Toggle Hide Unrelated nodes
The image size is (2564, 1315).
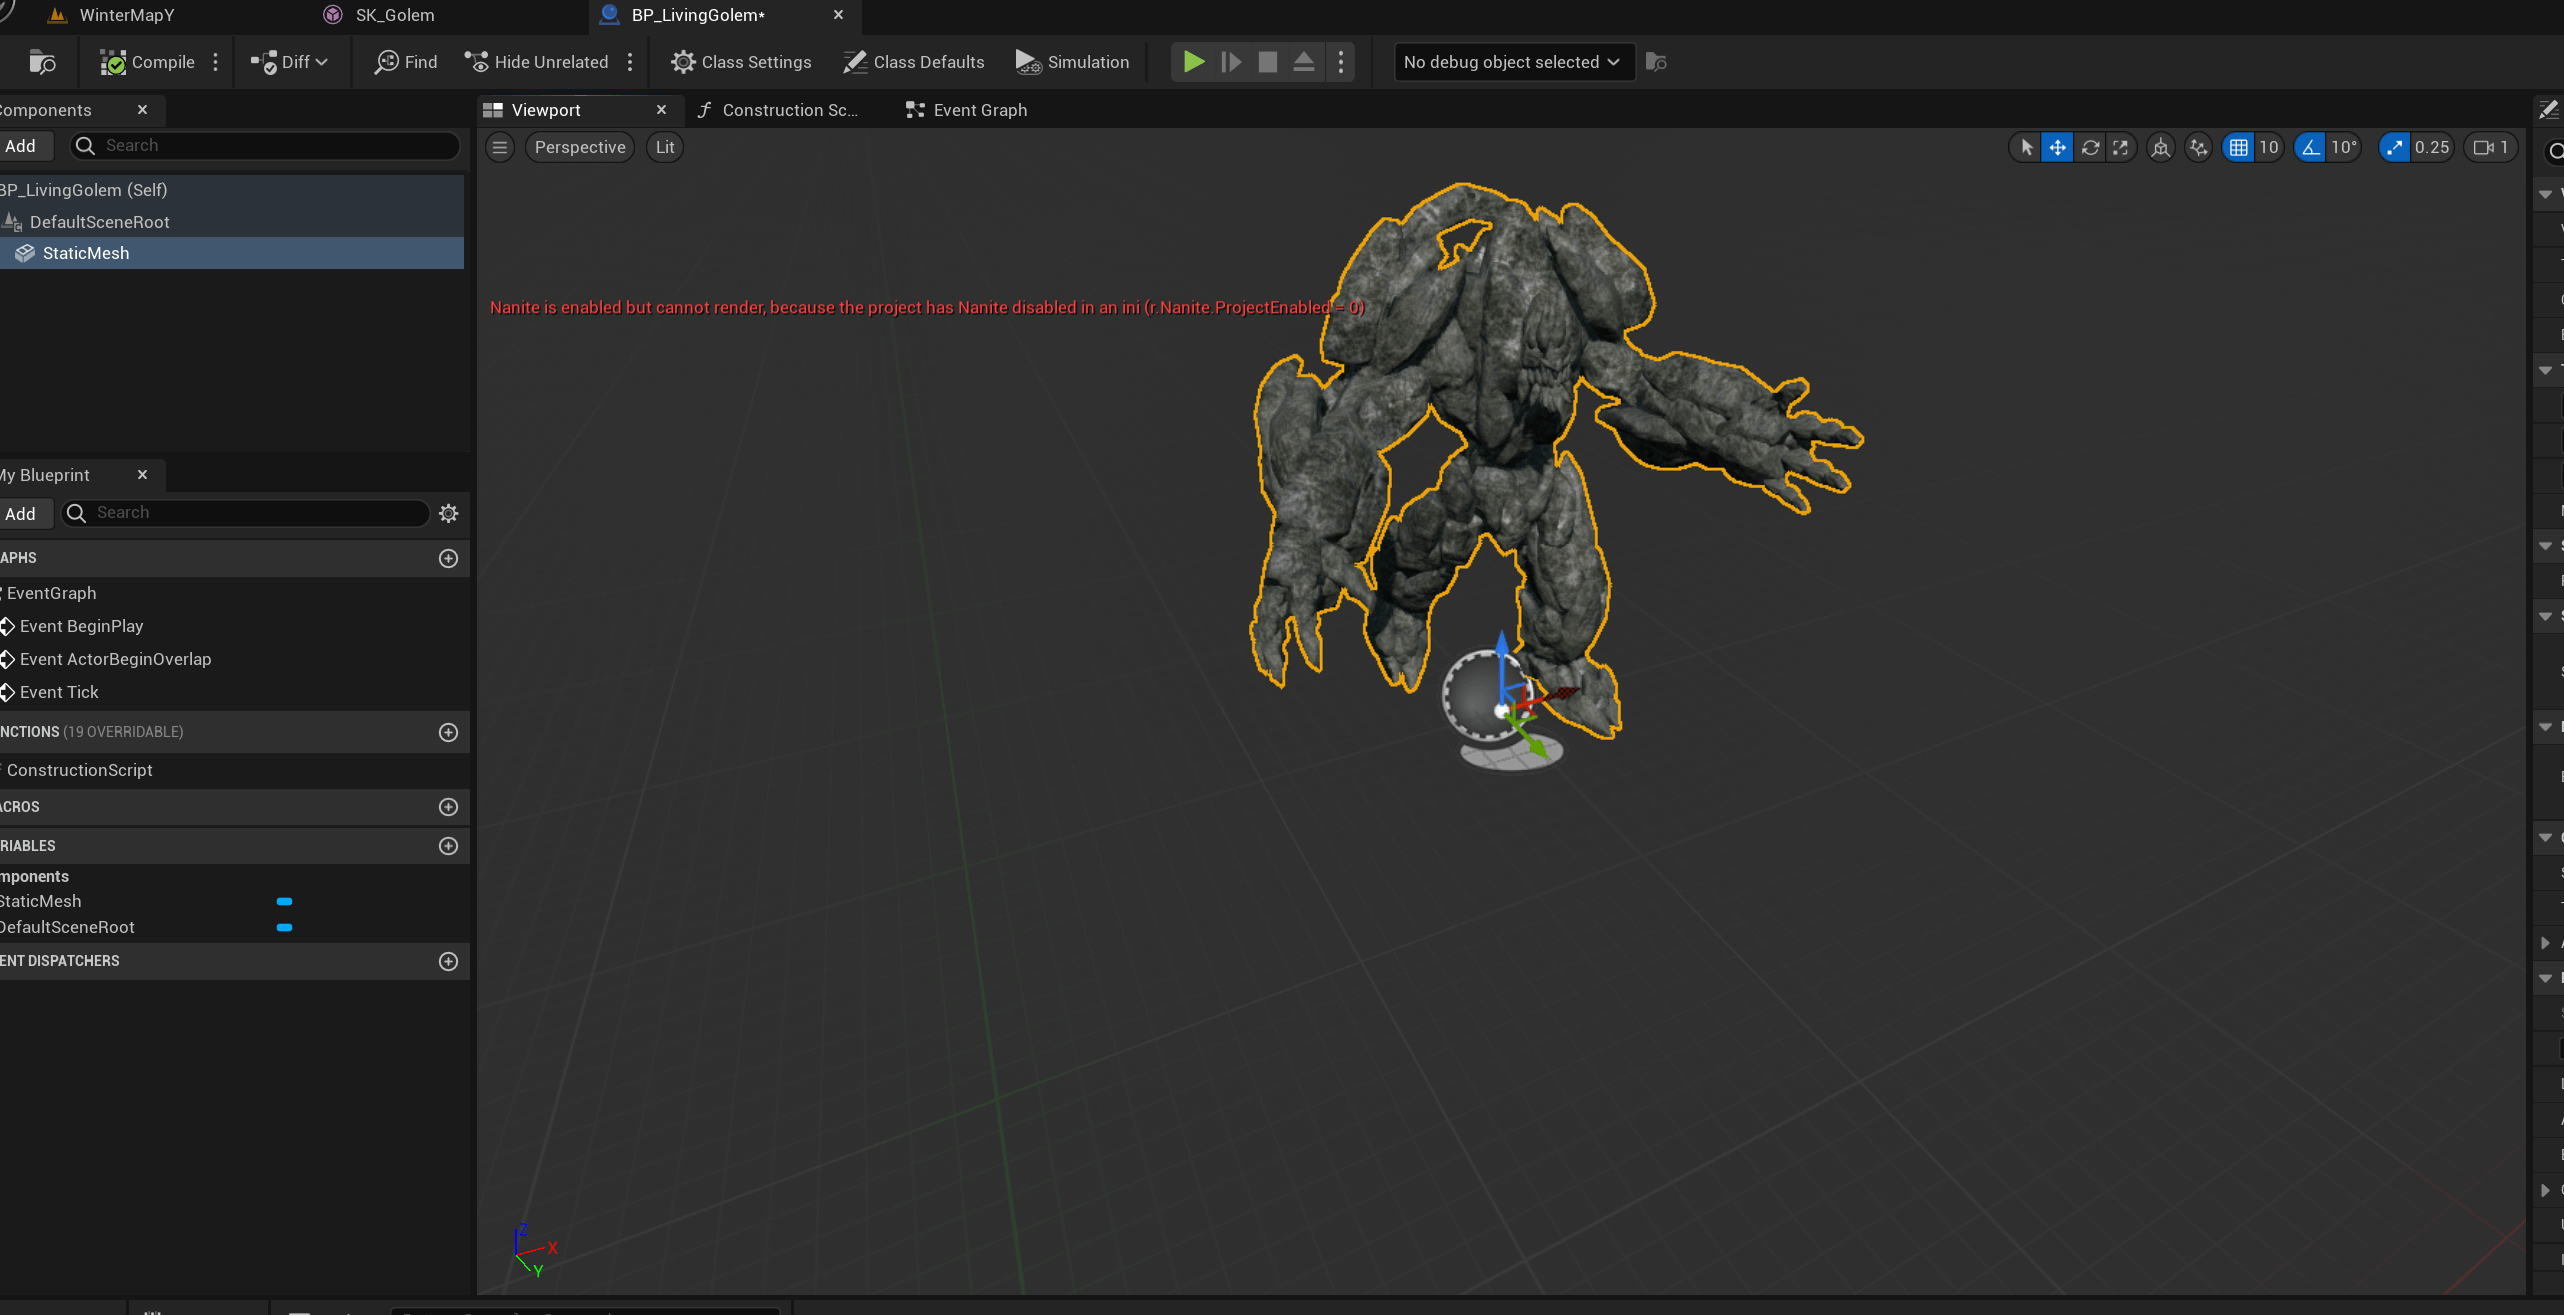[x=537, y=62]
